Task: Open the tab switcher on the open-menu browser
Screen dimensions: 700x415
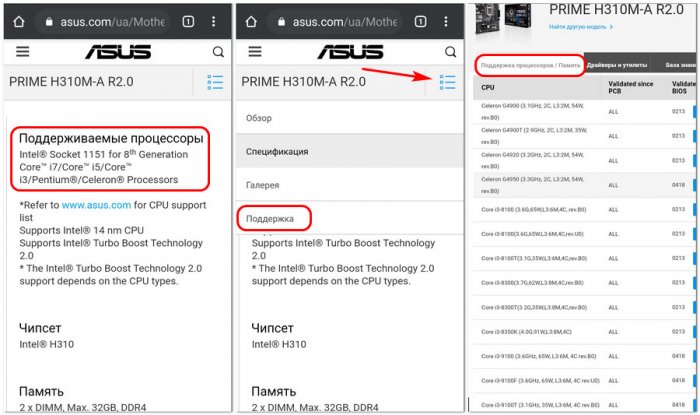Action: (x=421, y=21)
